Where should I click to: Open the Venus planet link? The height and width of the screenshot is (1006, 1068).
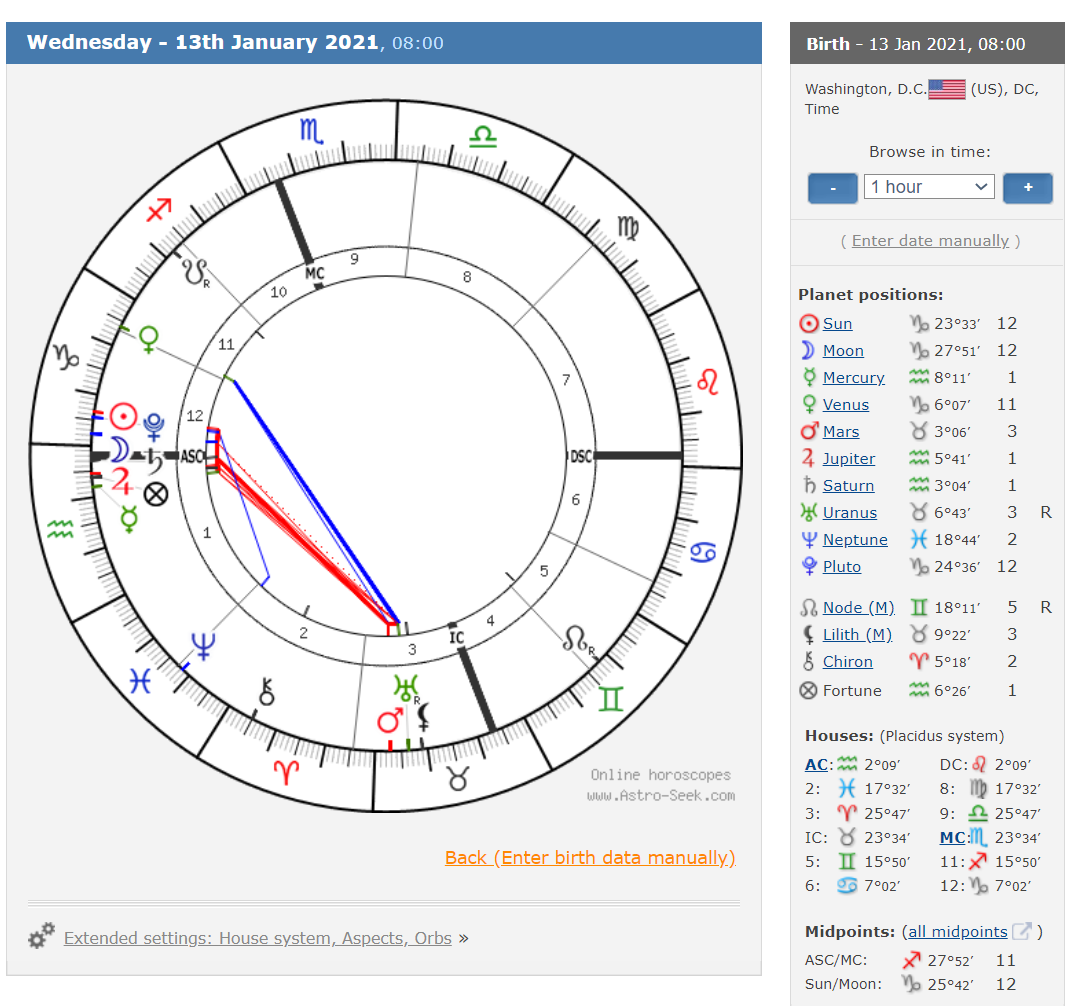[x=846, y=405]
